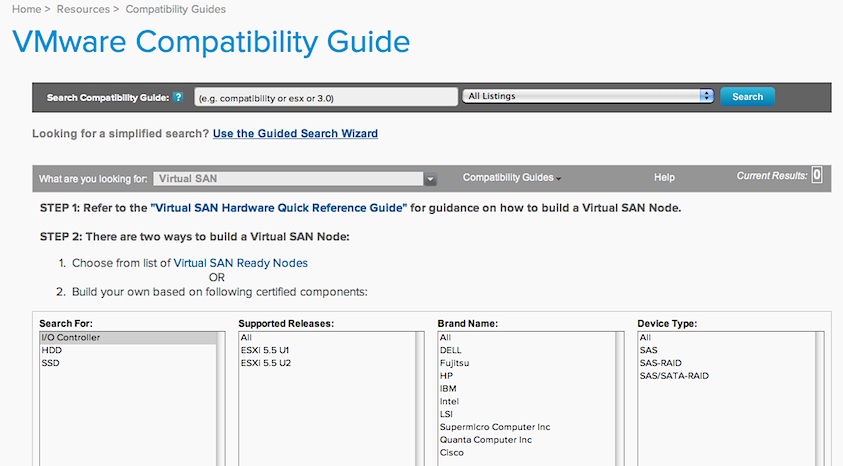The width and height of the screenshot is (843, 466).
Task: Go to Home breadcrumb link
Action: point(26,9)
